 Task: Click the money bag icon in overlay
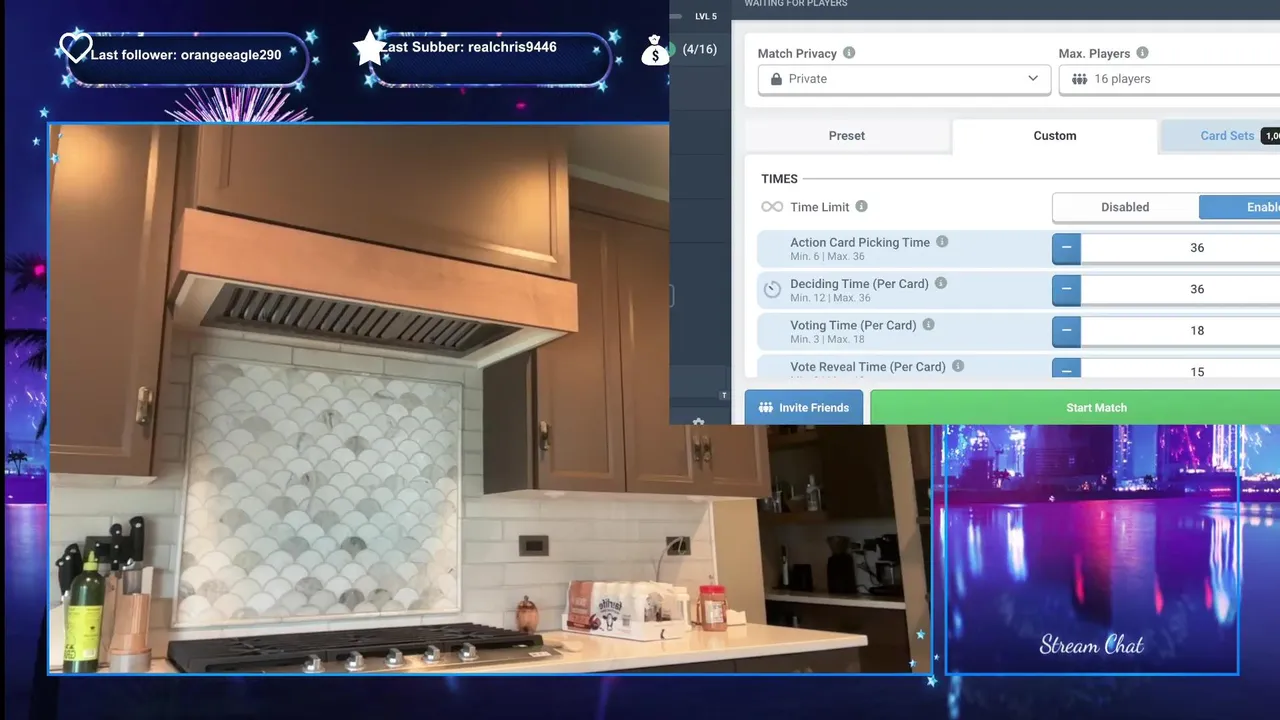pyautogui.click(x=655, y=50)
